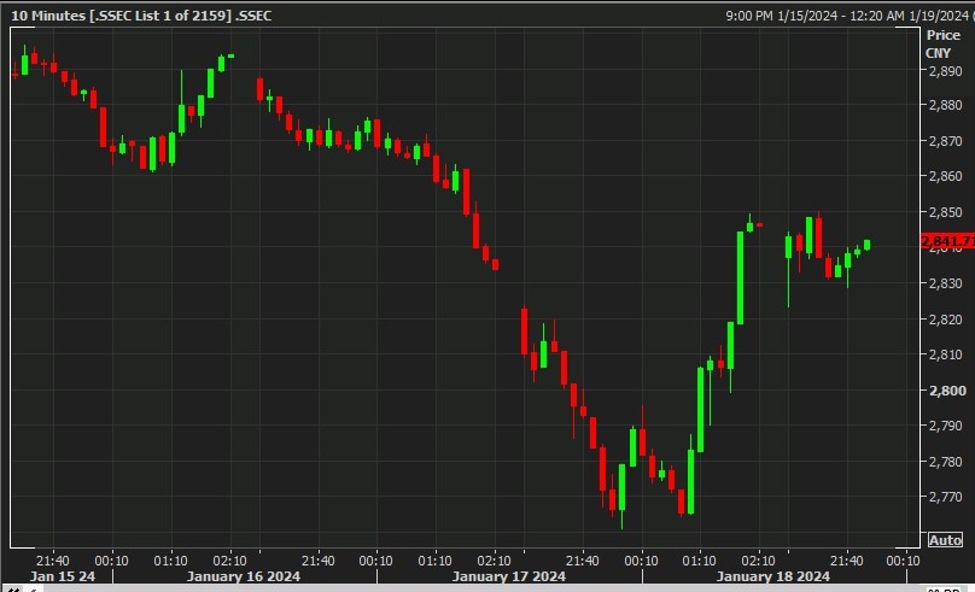Click the 'January 18 2024' date label
This screenshot has width=975, height=592.
point(773,576)
